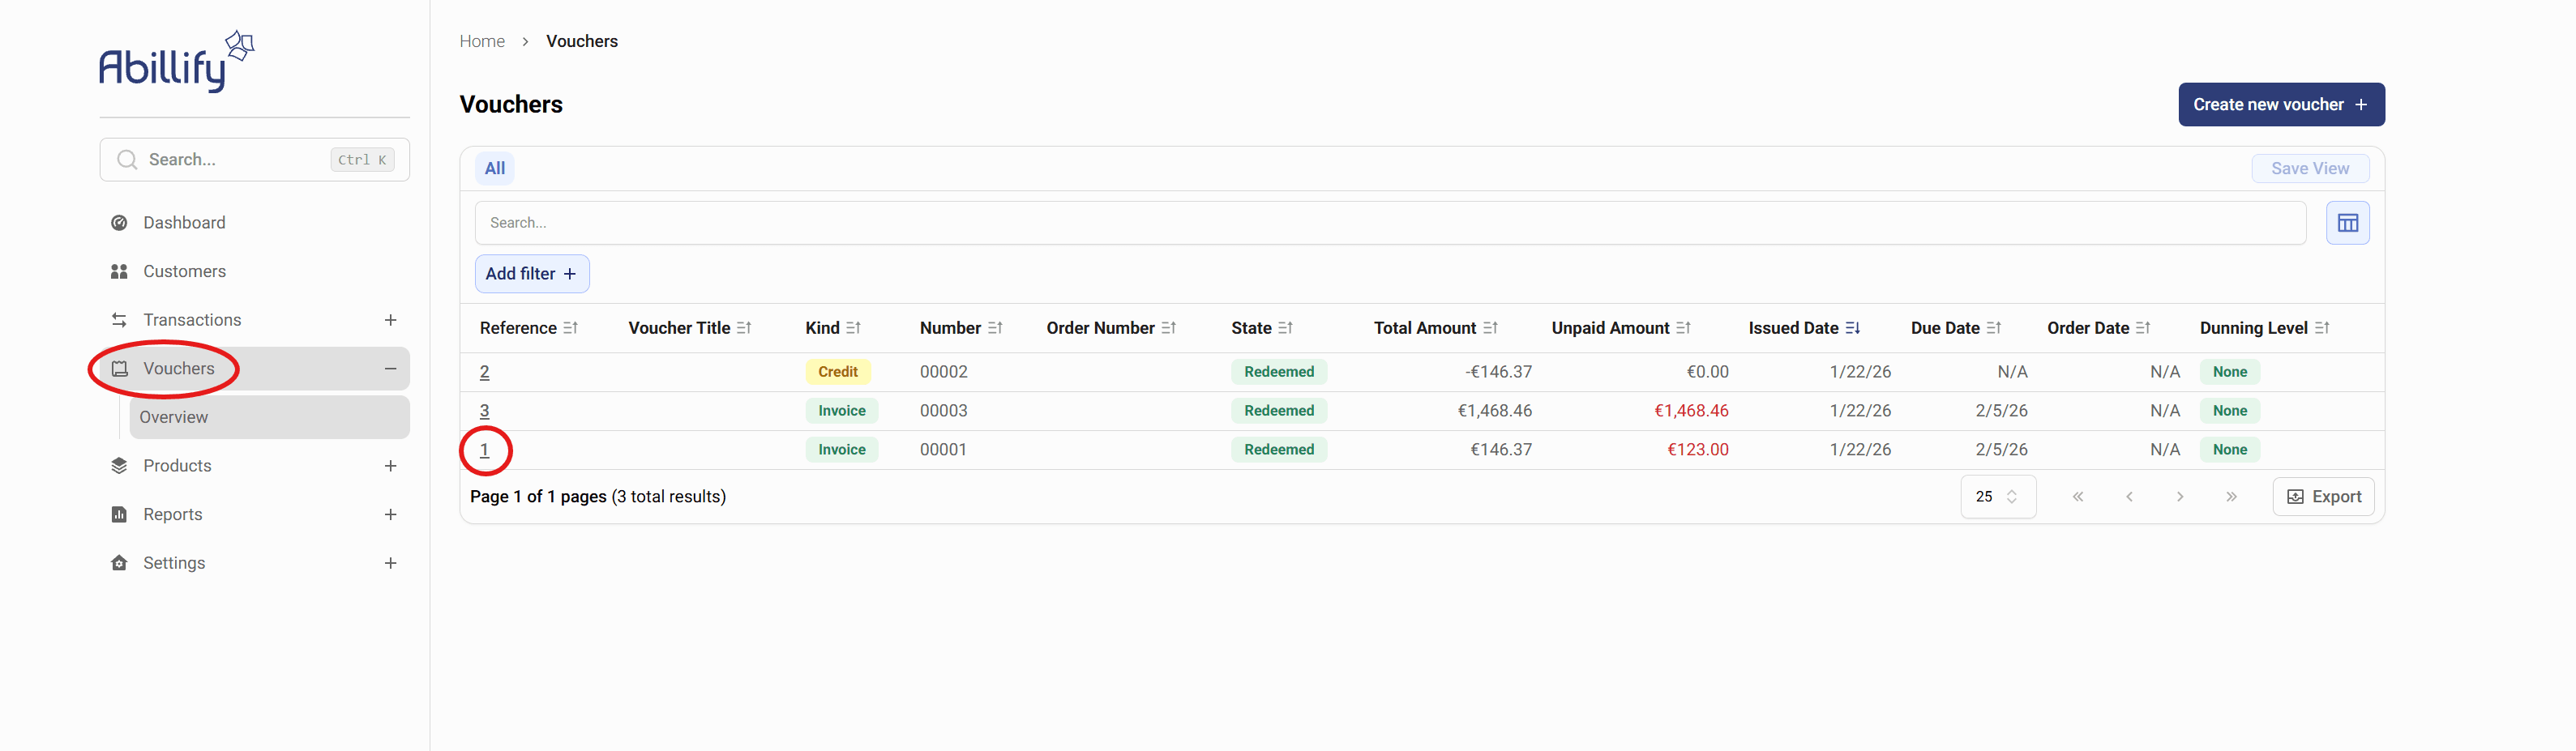Click the Add filter button
Image resolution: width=2576 pixels, height=751 pixels.
(531, 274)
